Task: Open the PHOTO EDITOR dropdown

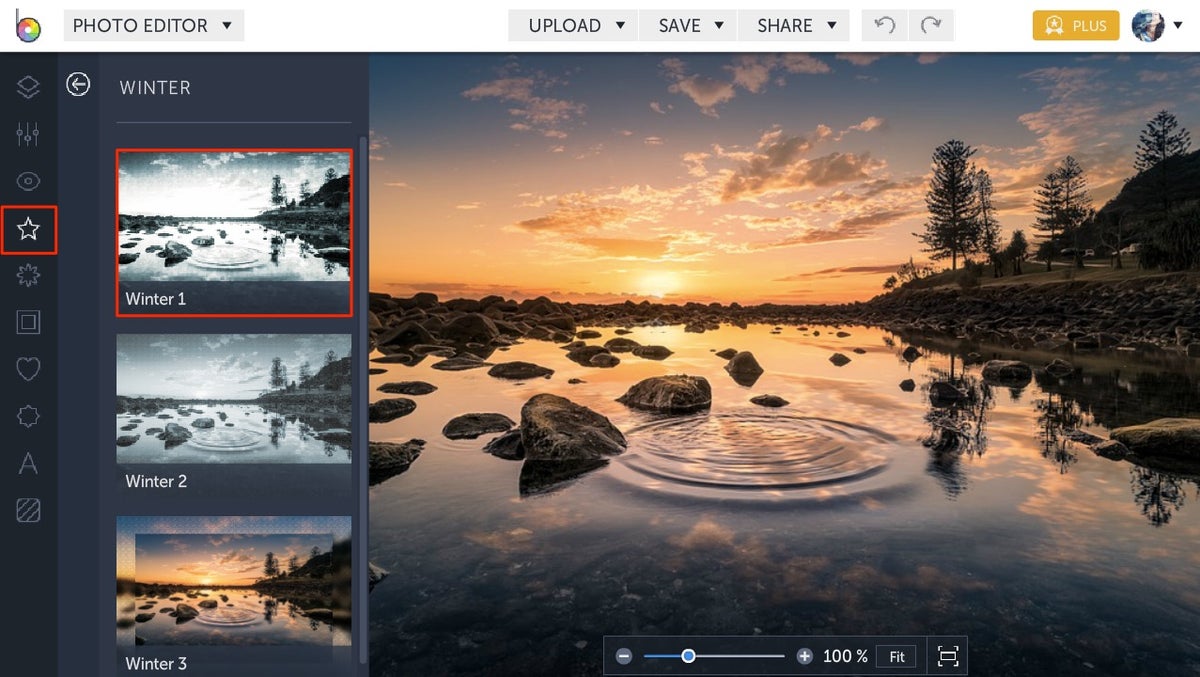Action: [153, 25]
